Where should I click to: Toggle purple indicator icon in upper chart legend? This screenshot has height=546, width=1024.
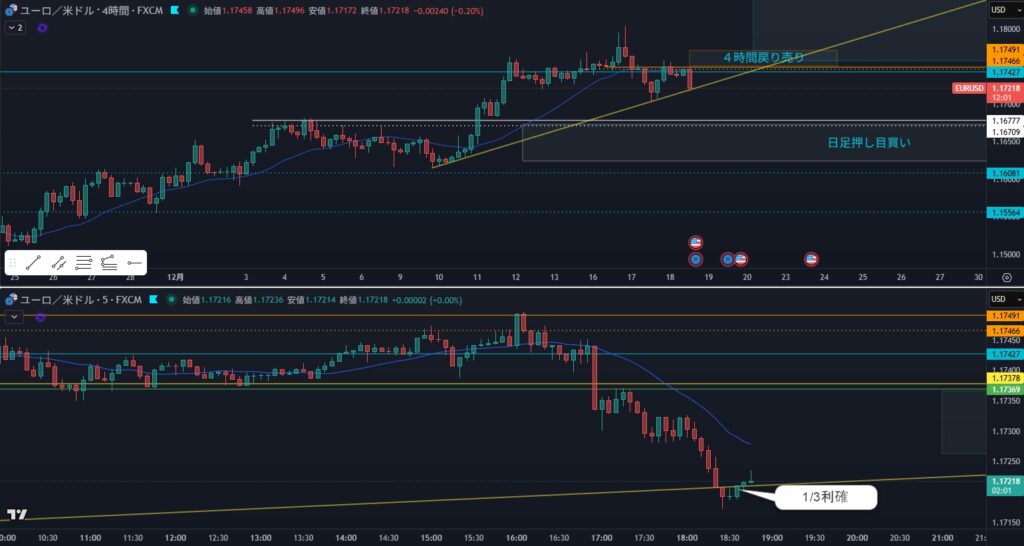point(42,28)
